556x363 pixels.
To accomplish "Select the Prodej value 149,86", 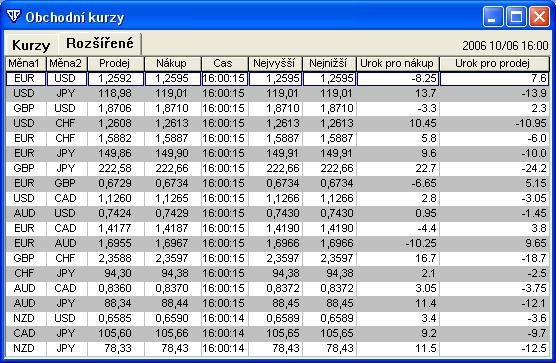I will point(116,153).
